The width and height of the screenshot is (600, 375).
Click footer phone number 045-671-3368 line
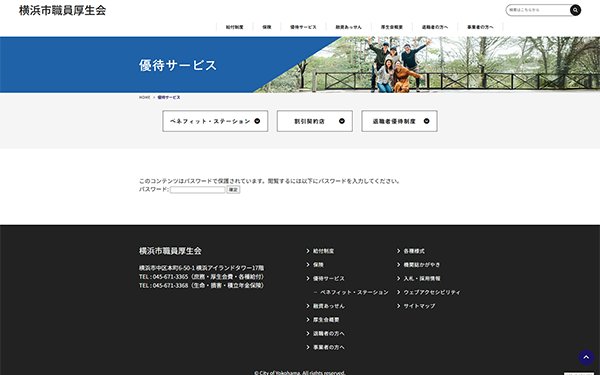[x=202, y=285]
